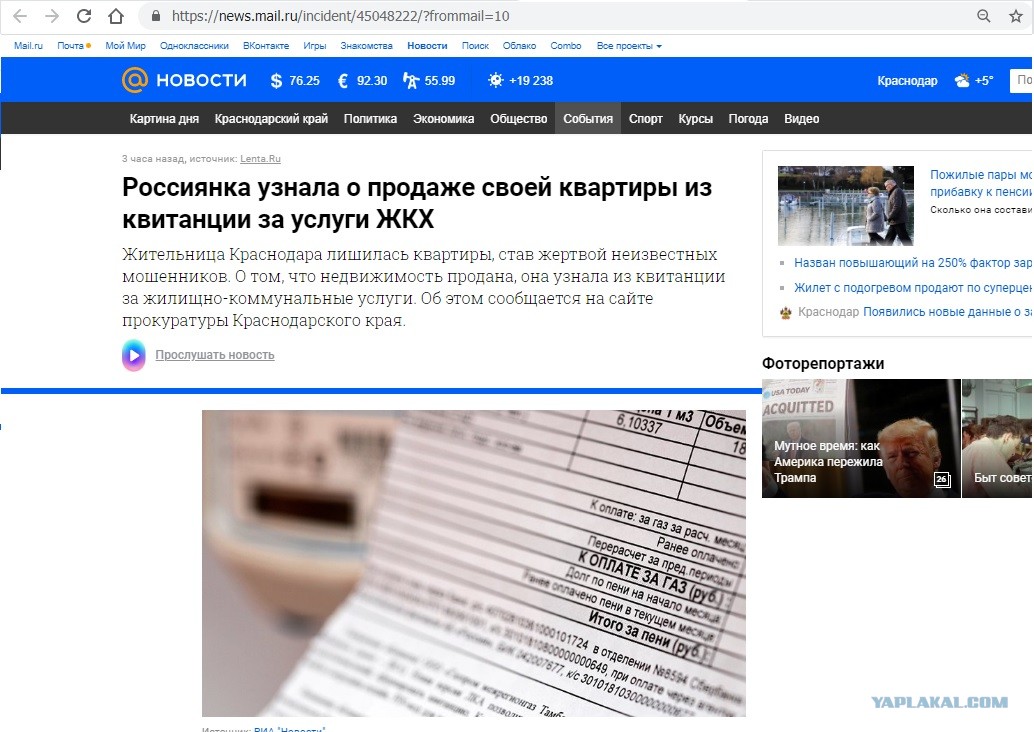This screenshot has width=1034, height=732.
Task: Click the Прослушать новость link
Action: click(x=215, y=355)
